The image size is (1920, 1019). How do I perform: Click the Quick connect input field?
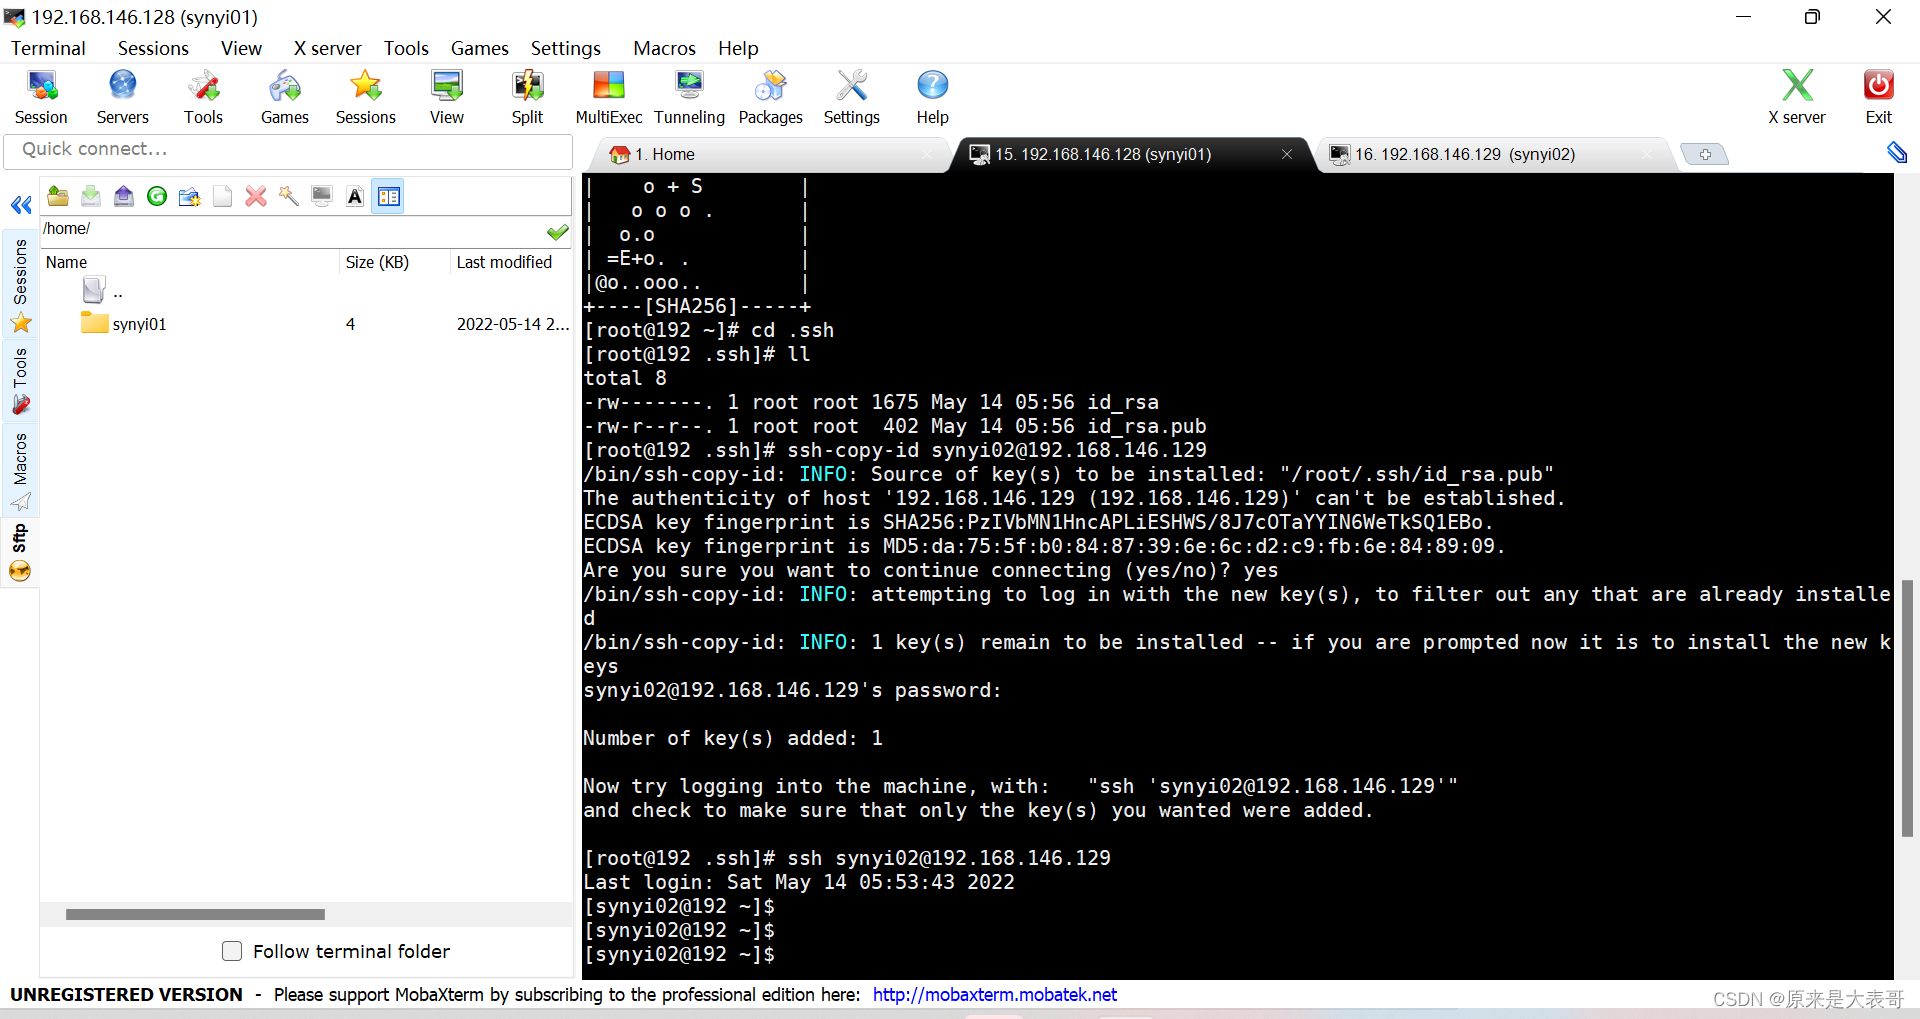(288, 149)
